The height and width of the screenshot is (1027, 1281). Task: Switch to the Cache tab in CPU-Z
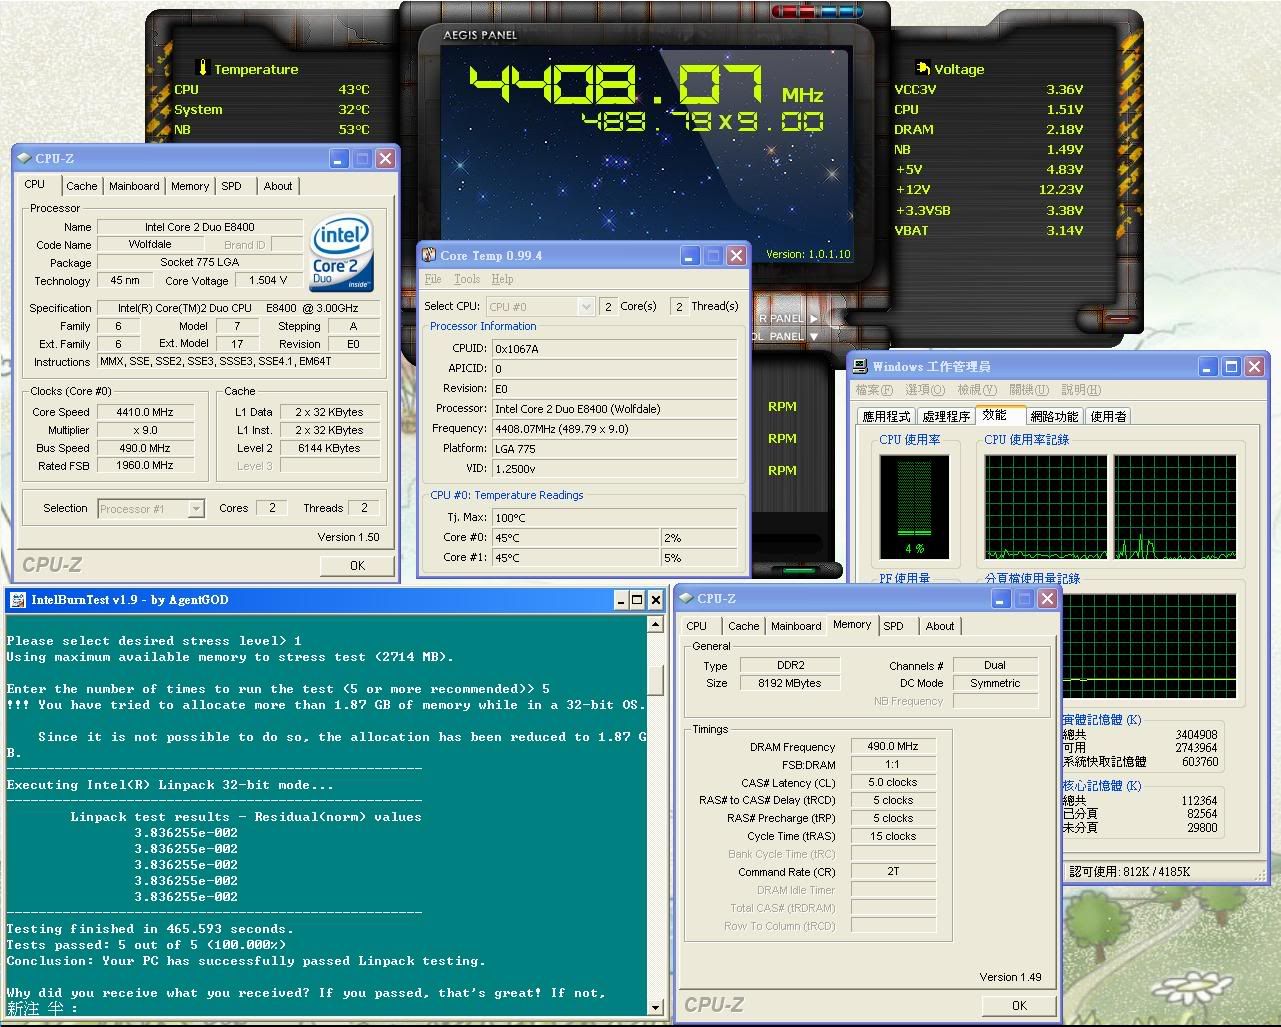pyautogui.click(x=82, y=186)
